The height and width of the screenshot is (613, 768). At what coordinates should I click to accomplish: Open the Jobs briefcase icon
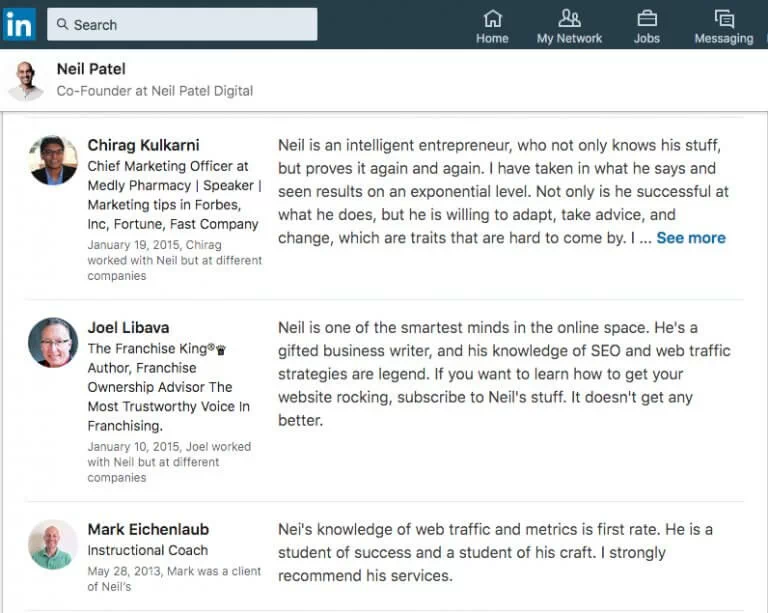(x=647, y=18)
